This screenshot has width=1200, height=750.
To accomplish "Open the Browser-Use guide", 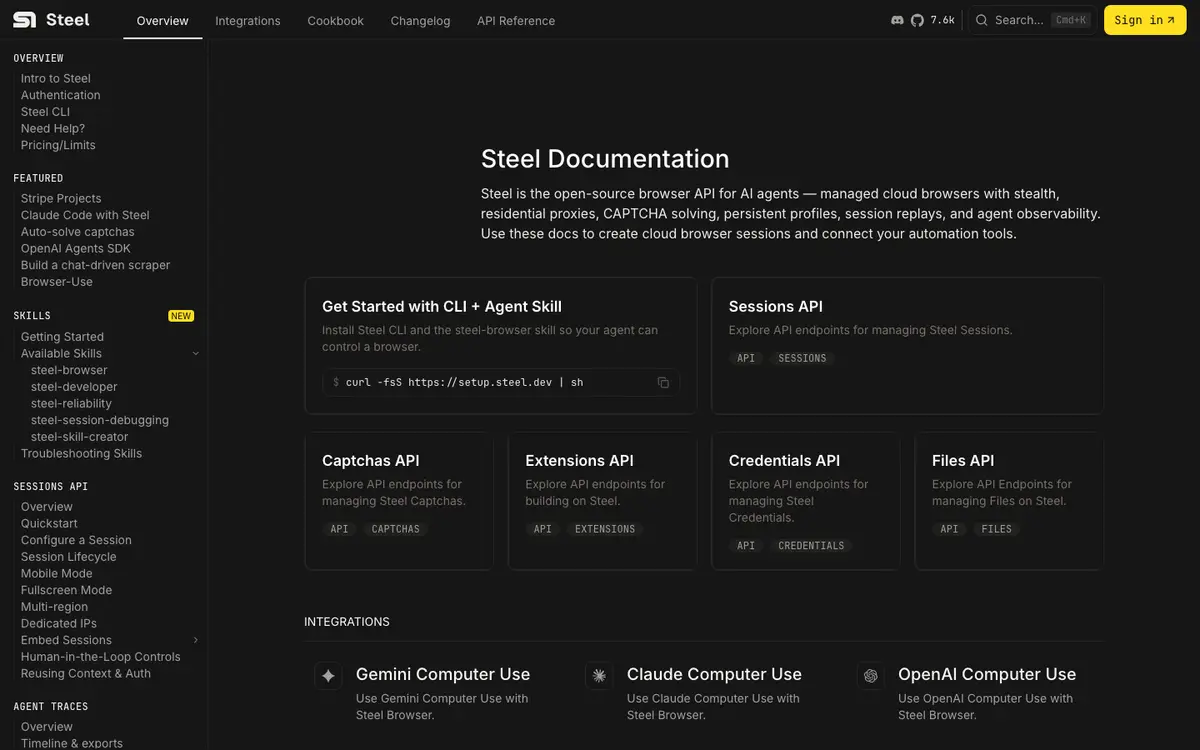I will 57,282.
